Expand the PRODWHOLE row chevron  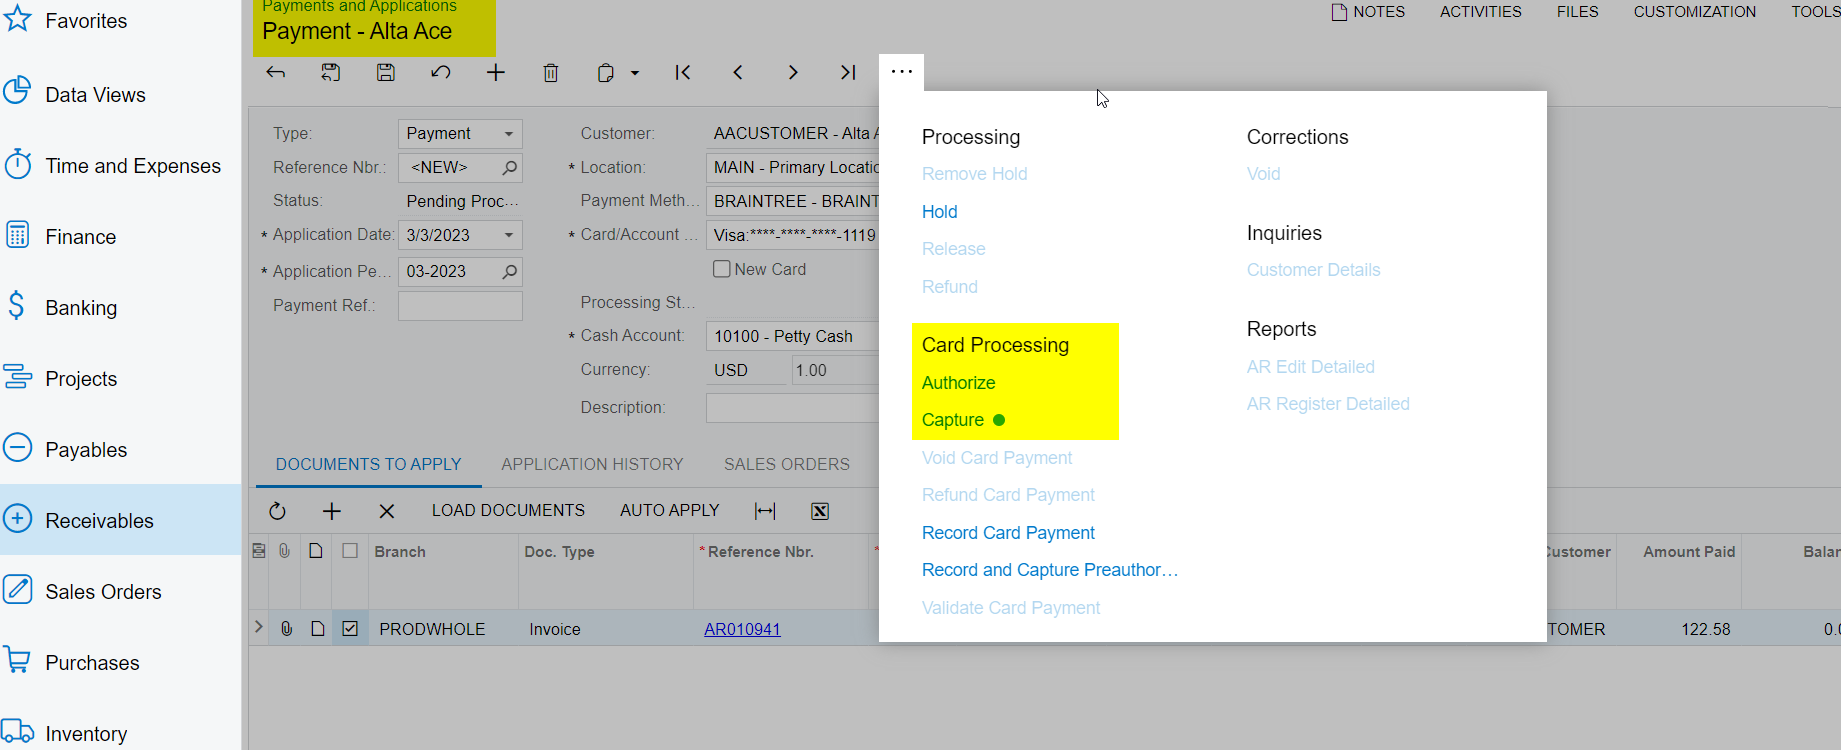[x=259, y=627]
